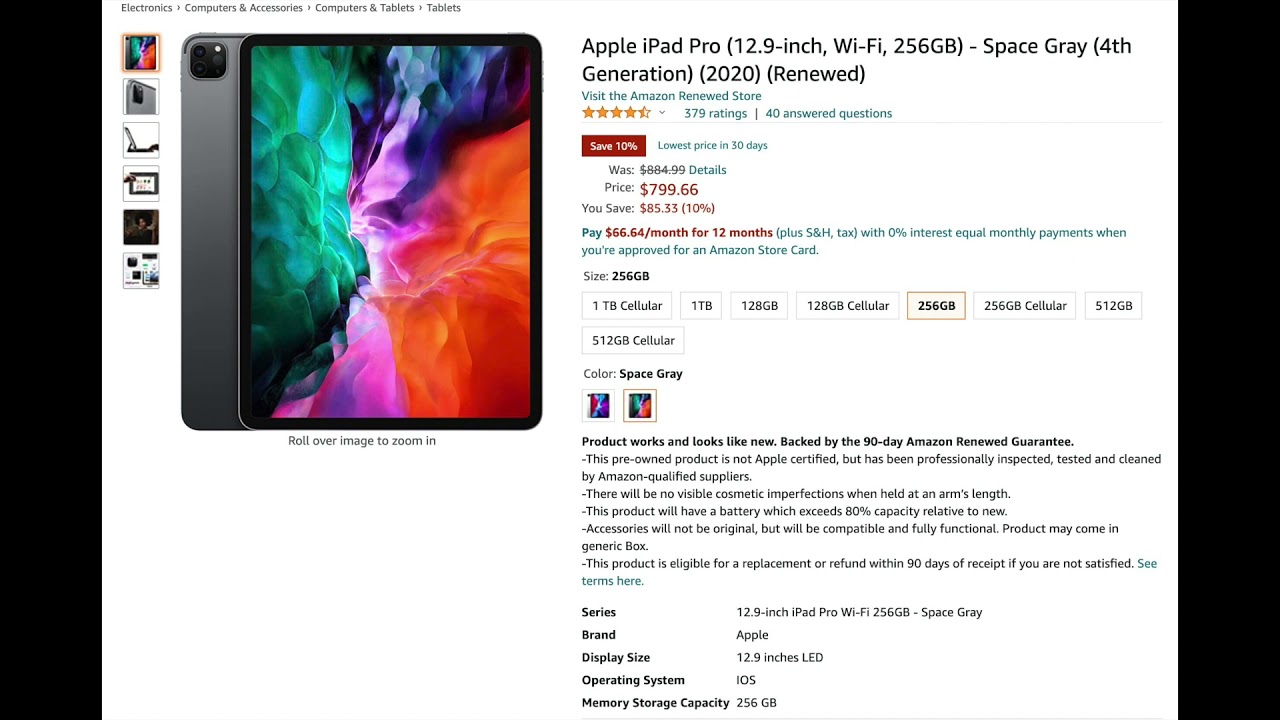Select the 256GB Cellular size option
This screenshot has width=1280, height=720.
tap(1025, 306)
